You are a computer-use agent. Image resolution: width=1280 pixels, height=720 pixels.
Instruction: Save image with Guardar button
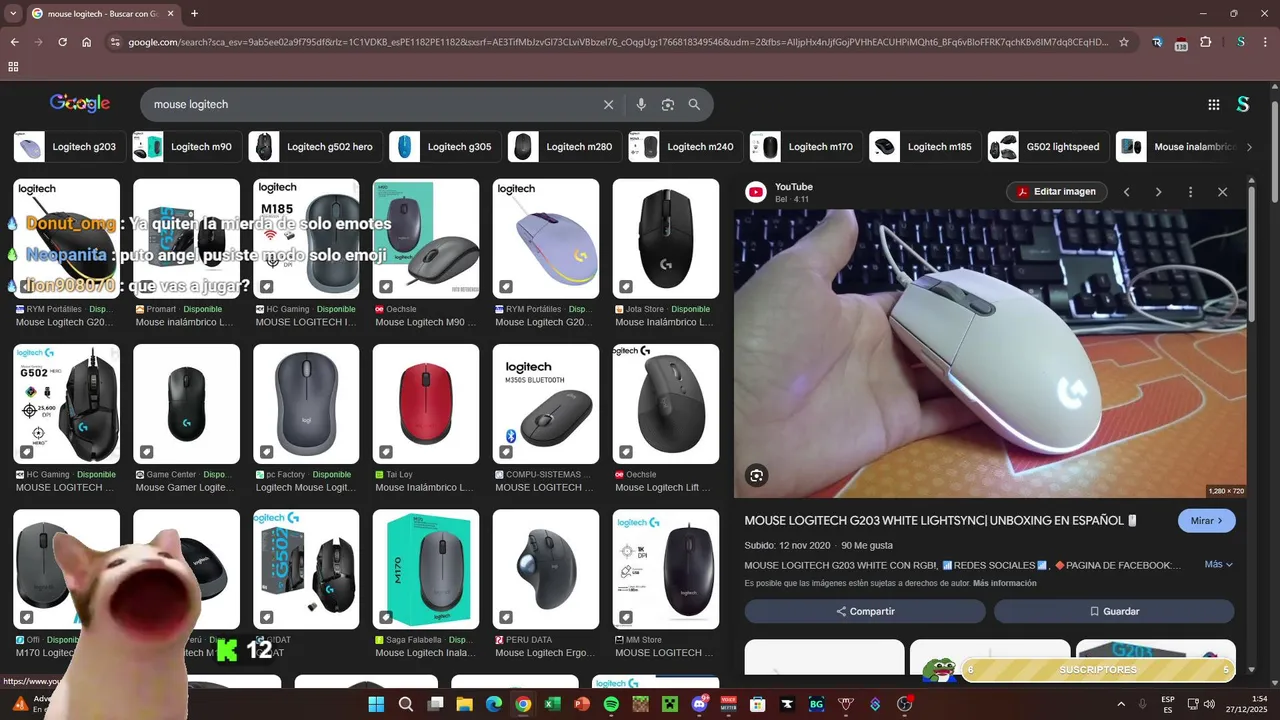pyautogui.click(x=1114, y=611)
